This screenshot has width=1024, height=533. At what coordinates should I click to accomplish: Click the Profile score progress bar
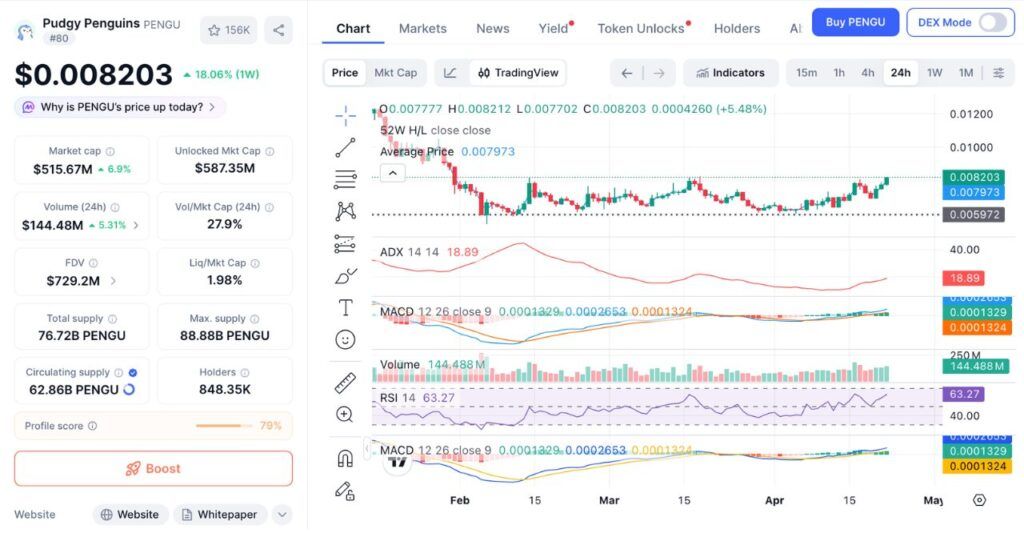[x=224, y=426]
